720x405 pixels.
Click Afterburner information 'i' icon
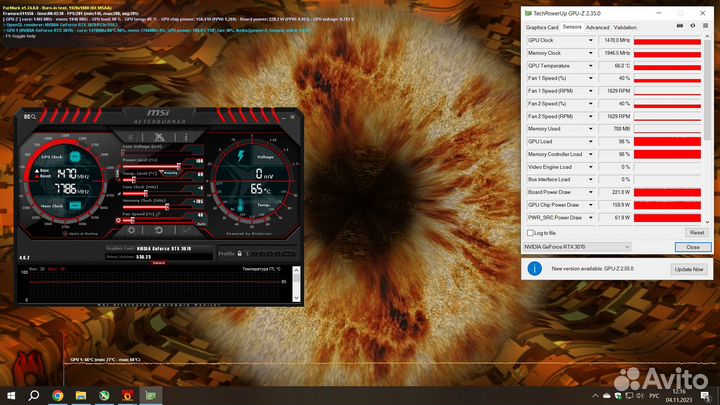(186, 137)
